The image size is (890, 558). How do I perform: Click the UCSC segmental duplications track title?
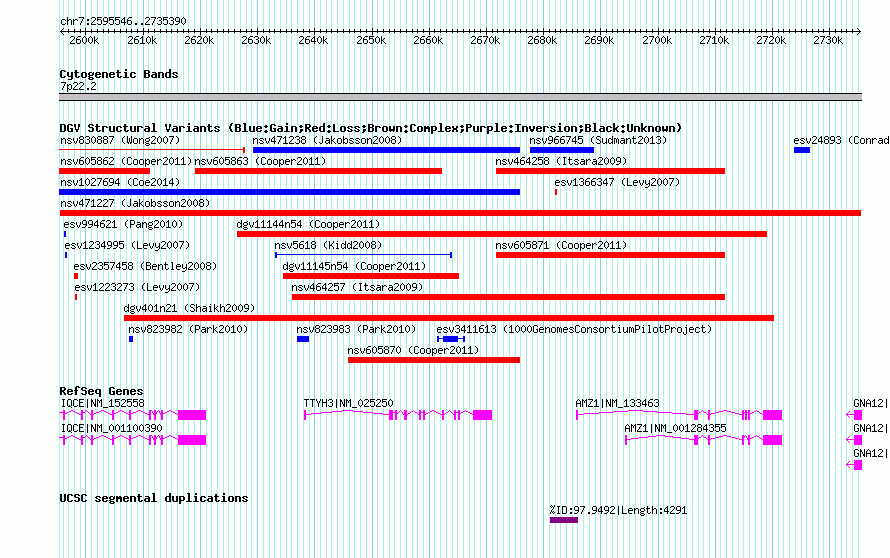tap(154, 498)
